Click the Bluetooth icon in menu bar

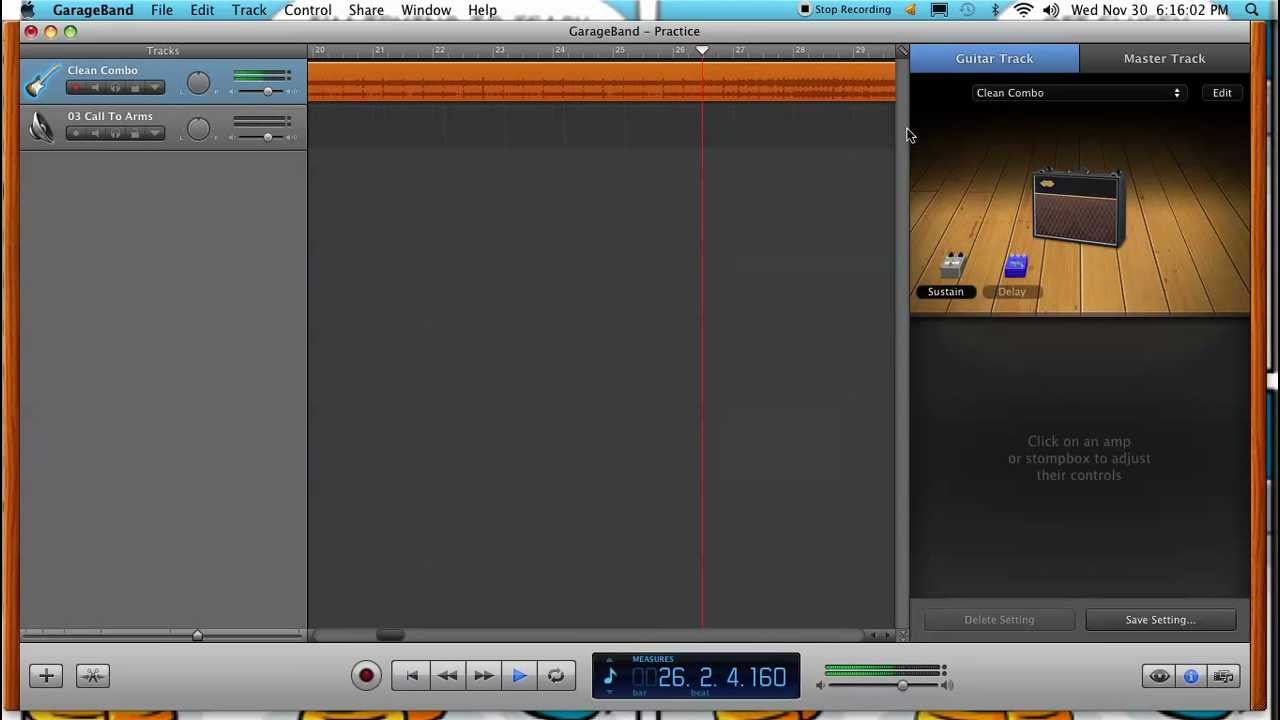tap(995, 10)
